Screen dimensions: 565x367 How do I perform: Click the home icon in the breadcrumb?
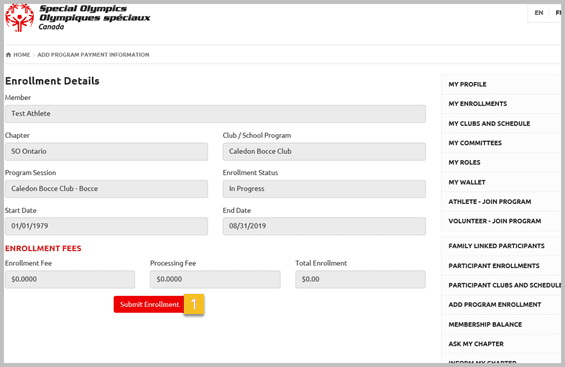pyautogui.click(x=8, y=55)
